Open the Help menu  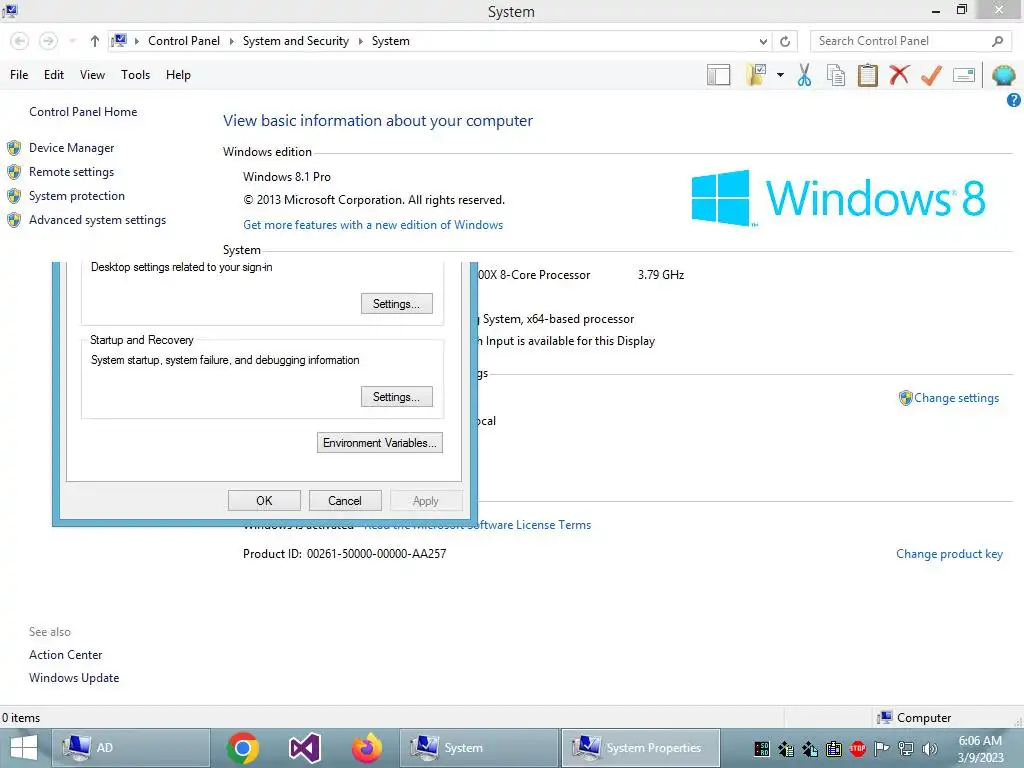point(178,75)
